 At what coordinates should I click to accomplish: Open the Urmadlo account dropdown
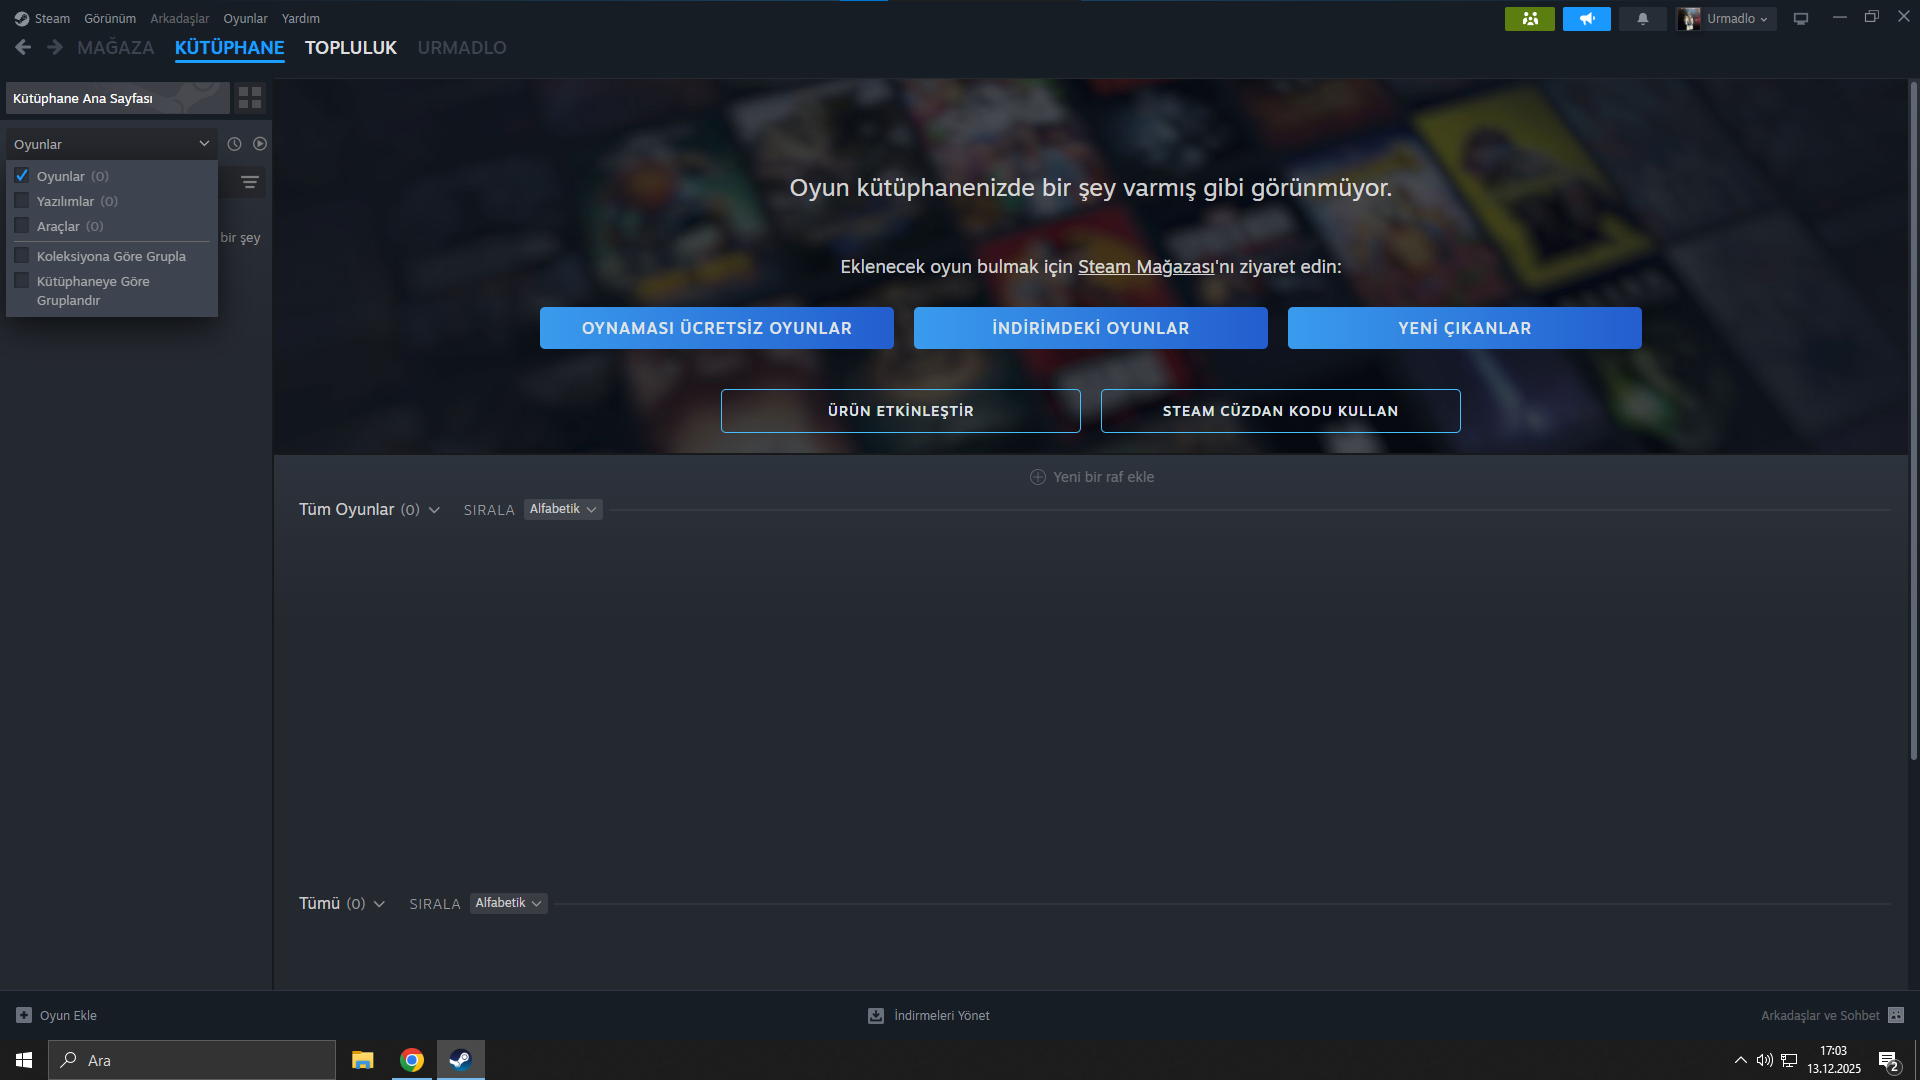(1736, 19)
